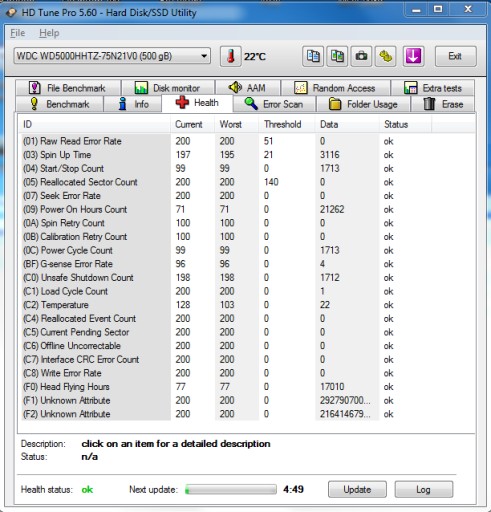Click the magnifier Error Scan icon
Image resolution: width=491 pixels, height=512 pixels.
click(251, 104)
